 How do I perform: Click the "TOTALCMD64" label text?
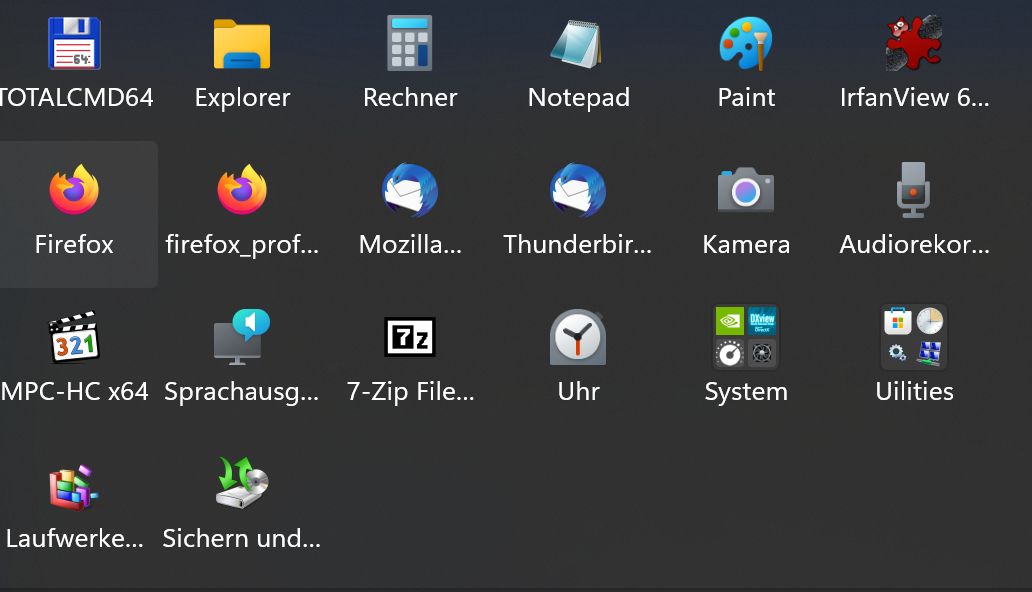pyautogui.click(x=76, y=97)
